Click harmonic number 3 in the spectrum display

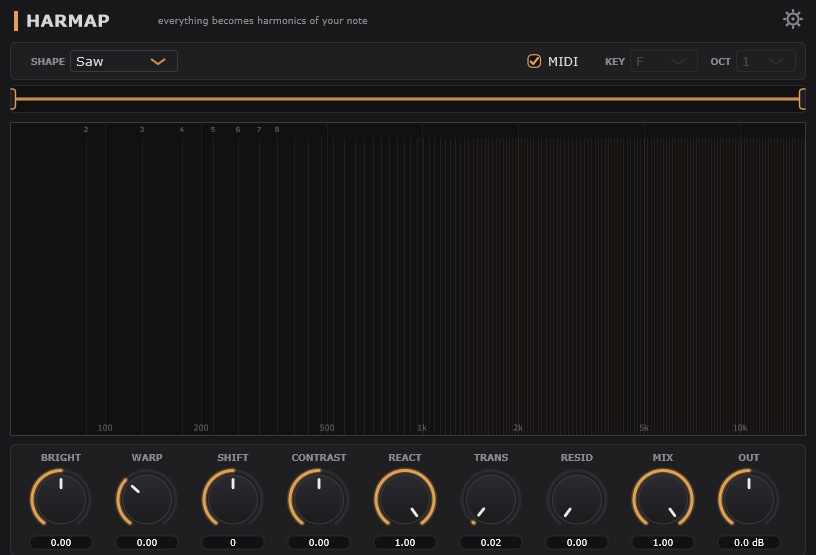(x=142, y=129)
